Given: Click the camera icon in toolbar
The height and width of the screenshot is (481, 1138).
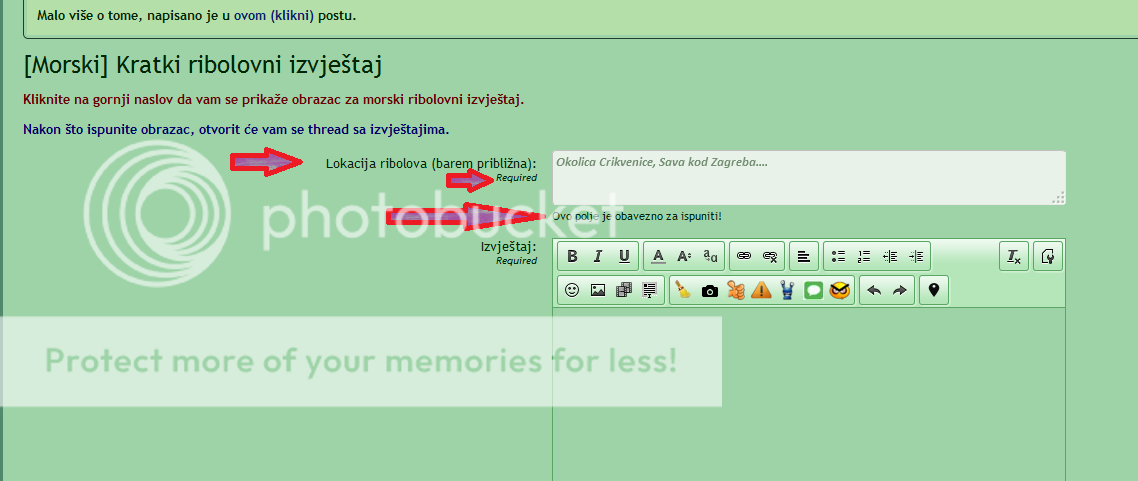Looking at the screenshot, I should 709,291.
